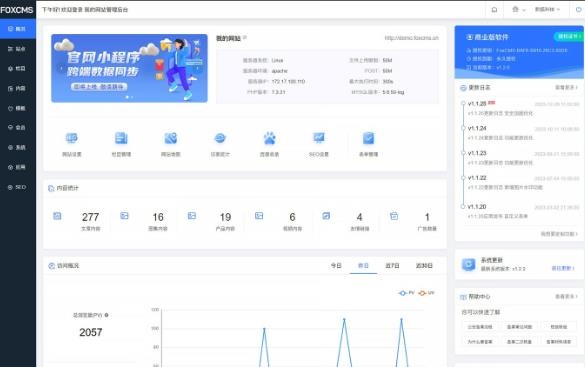Screen dimensions: 585x367
Task: Click the icon beside the 4 count
Action: 326,216
